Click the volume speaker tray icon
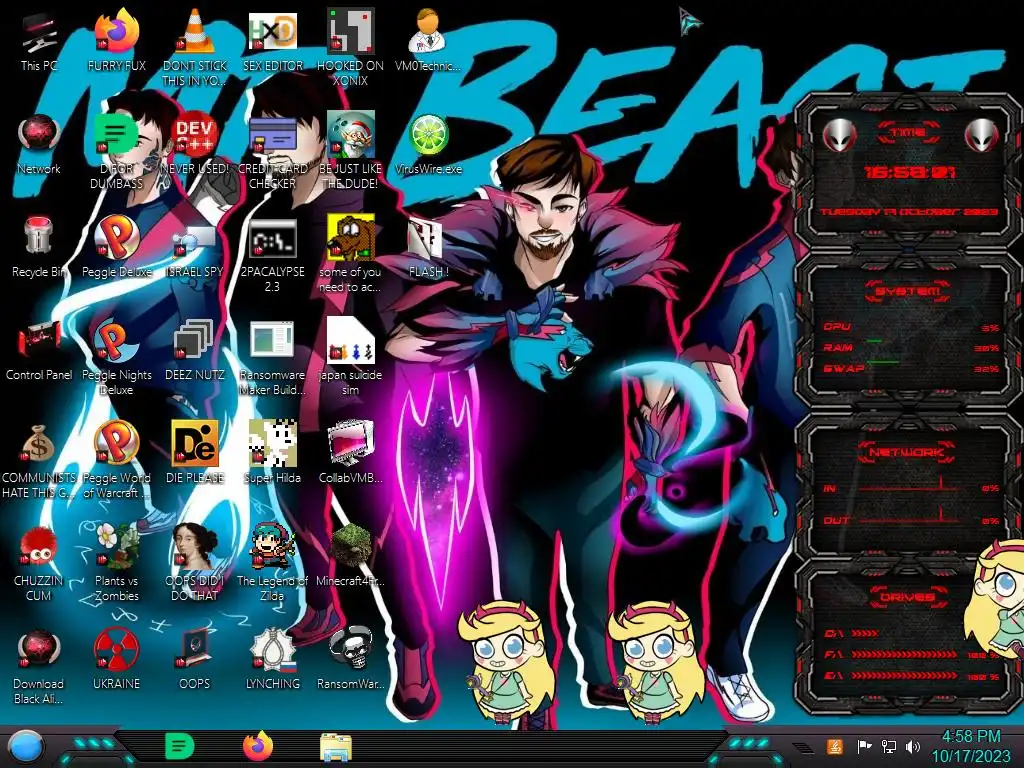This screenshot has height=768, width=1024. tap(913, 746)
